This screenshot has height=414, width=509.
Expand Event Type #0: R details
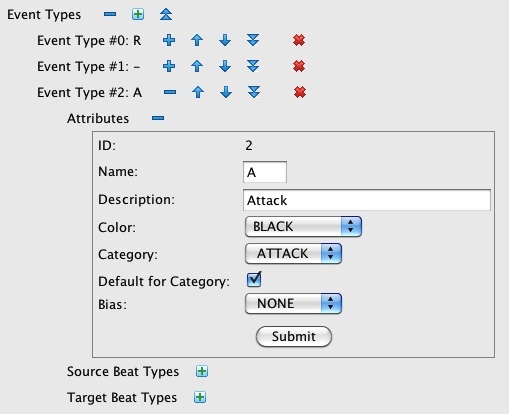(x=169, y=40)
